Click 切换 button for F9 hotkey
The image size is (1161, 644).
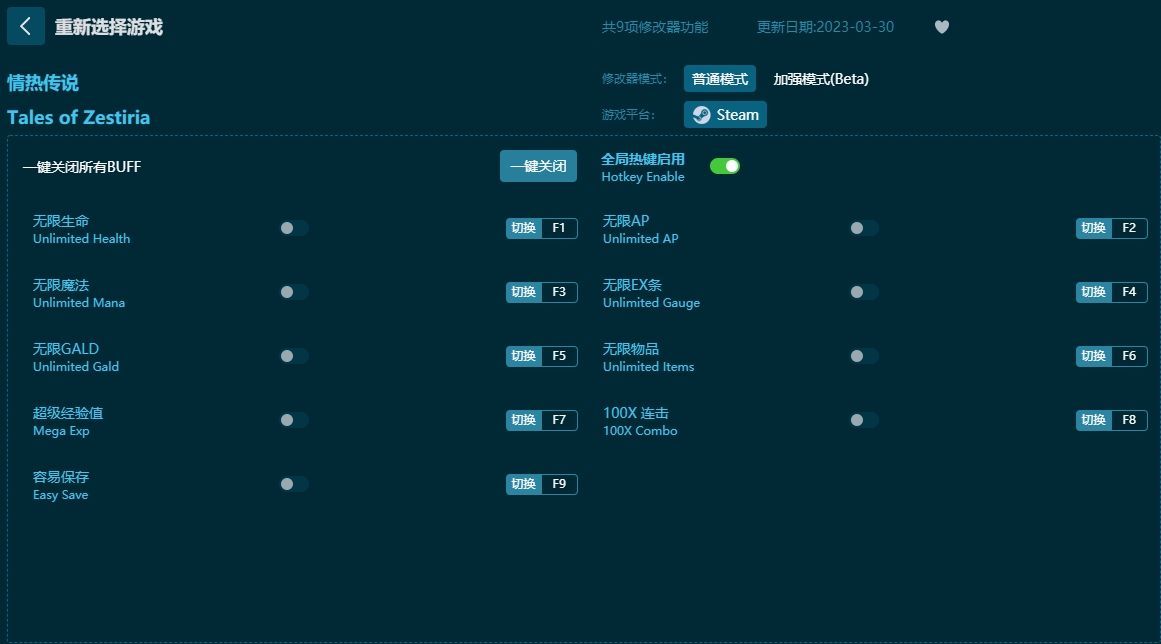(x=523, y=484)
